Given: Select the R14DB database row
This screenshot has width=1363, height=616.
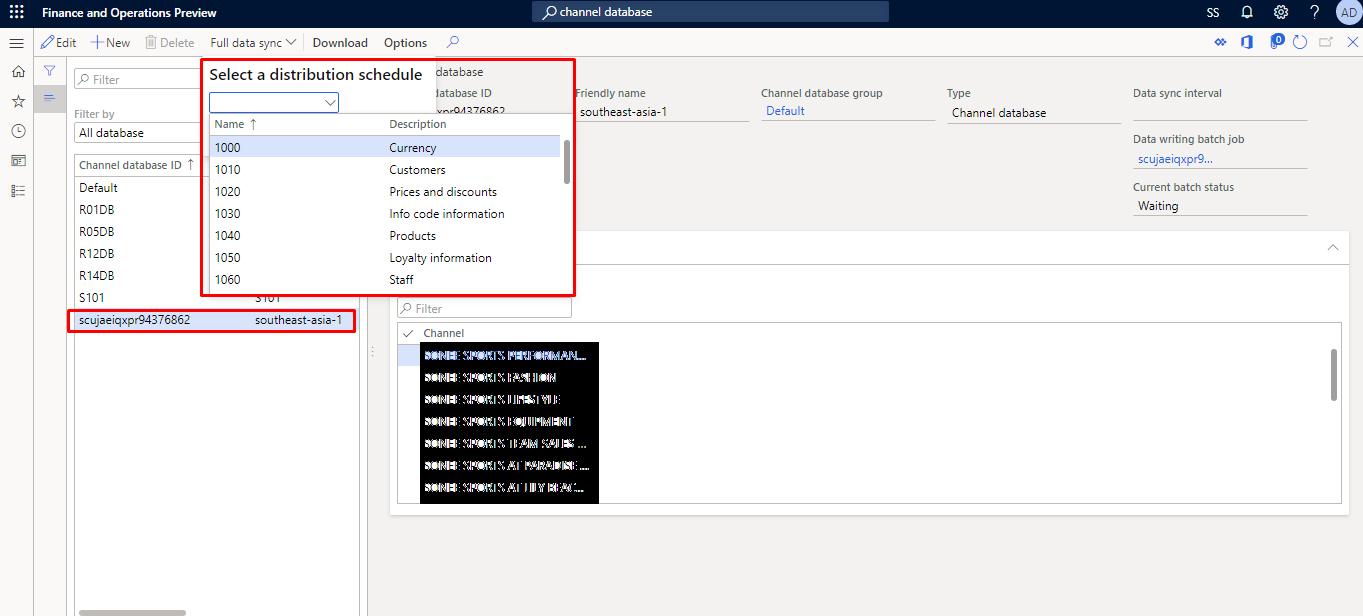Looking at the screenshot, I should point(138,276).
